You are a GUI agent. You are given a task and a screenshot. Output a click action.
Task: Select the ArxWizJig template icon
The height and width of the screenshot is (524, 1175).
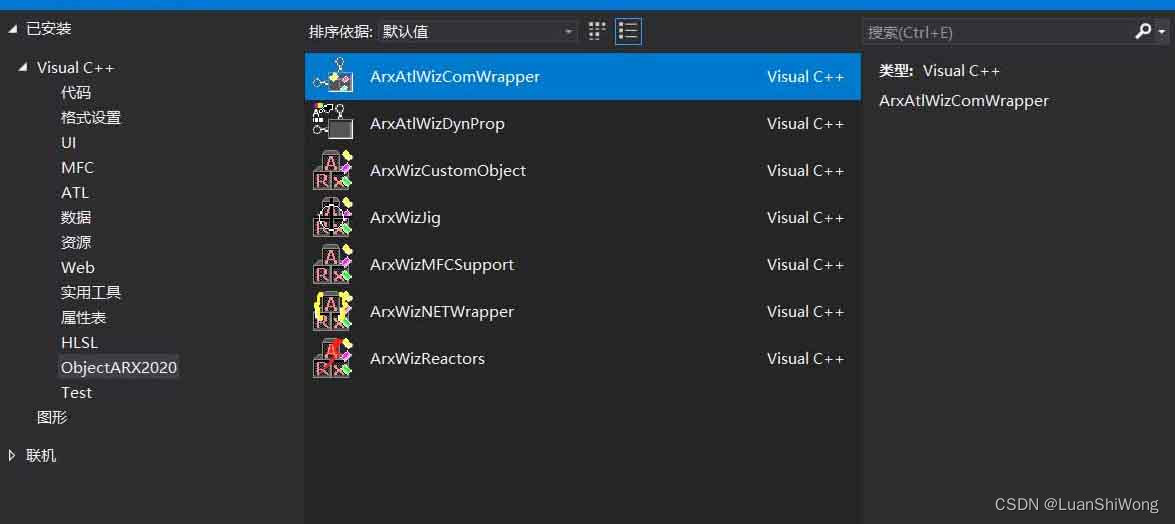pos(333,217)
